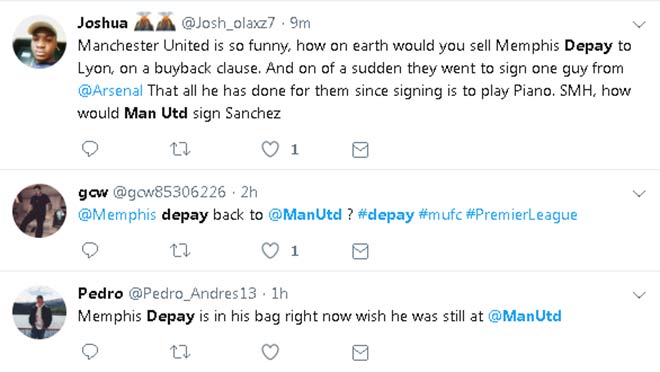The height and width of the screenshot is (372, 660).
Task: Retweet Joshua's Memphis Depay tweet
Action: tap(180, 149)
